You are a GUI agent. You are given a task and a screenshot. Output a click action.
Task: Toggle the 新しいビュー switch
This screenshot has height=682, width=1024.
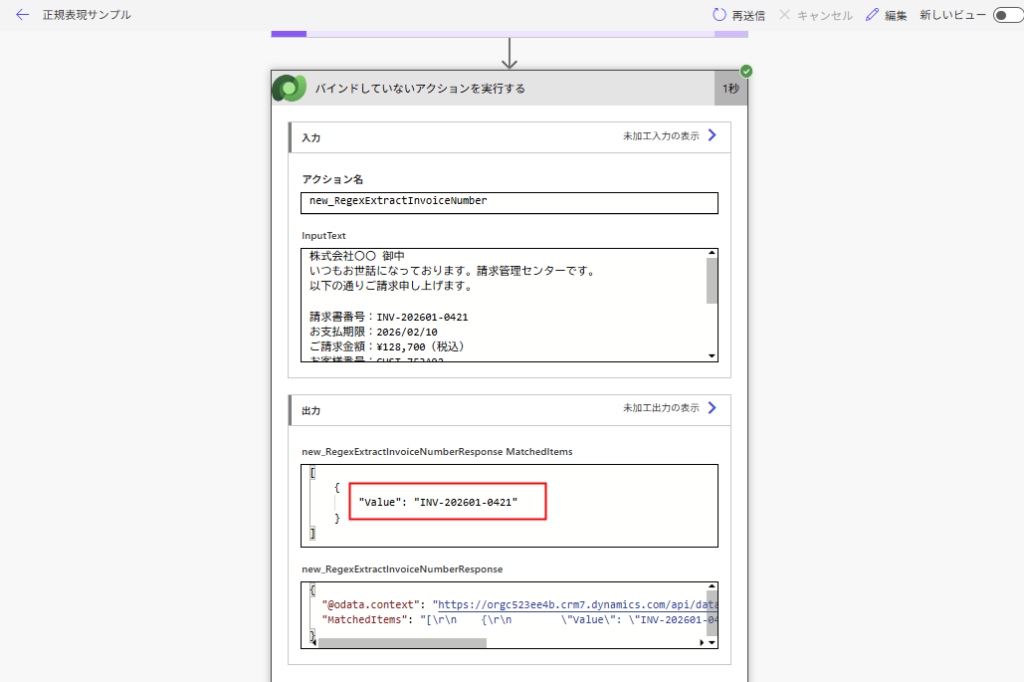[1007, 15]
